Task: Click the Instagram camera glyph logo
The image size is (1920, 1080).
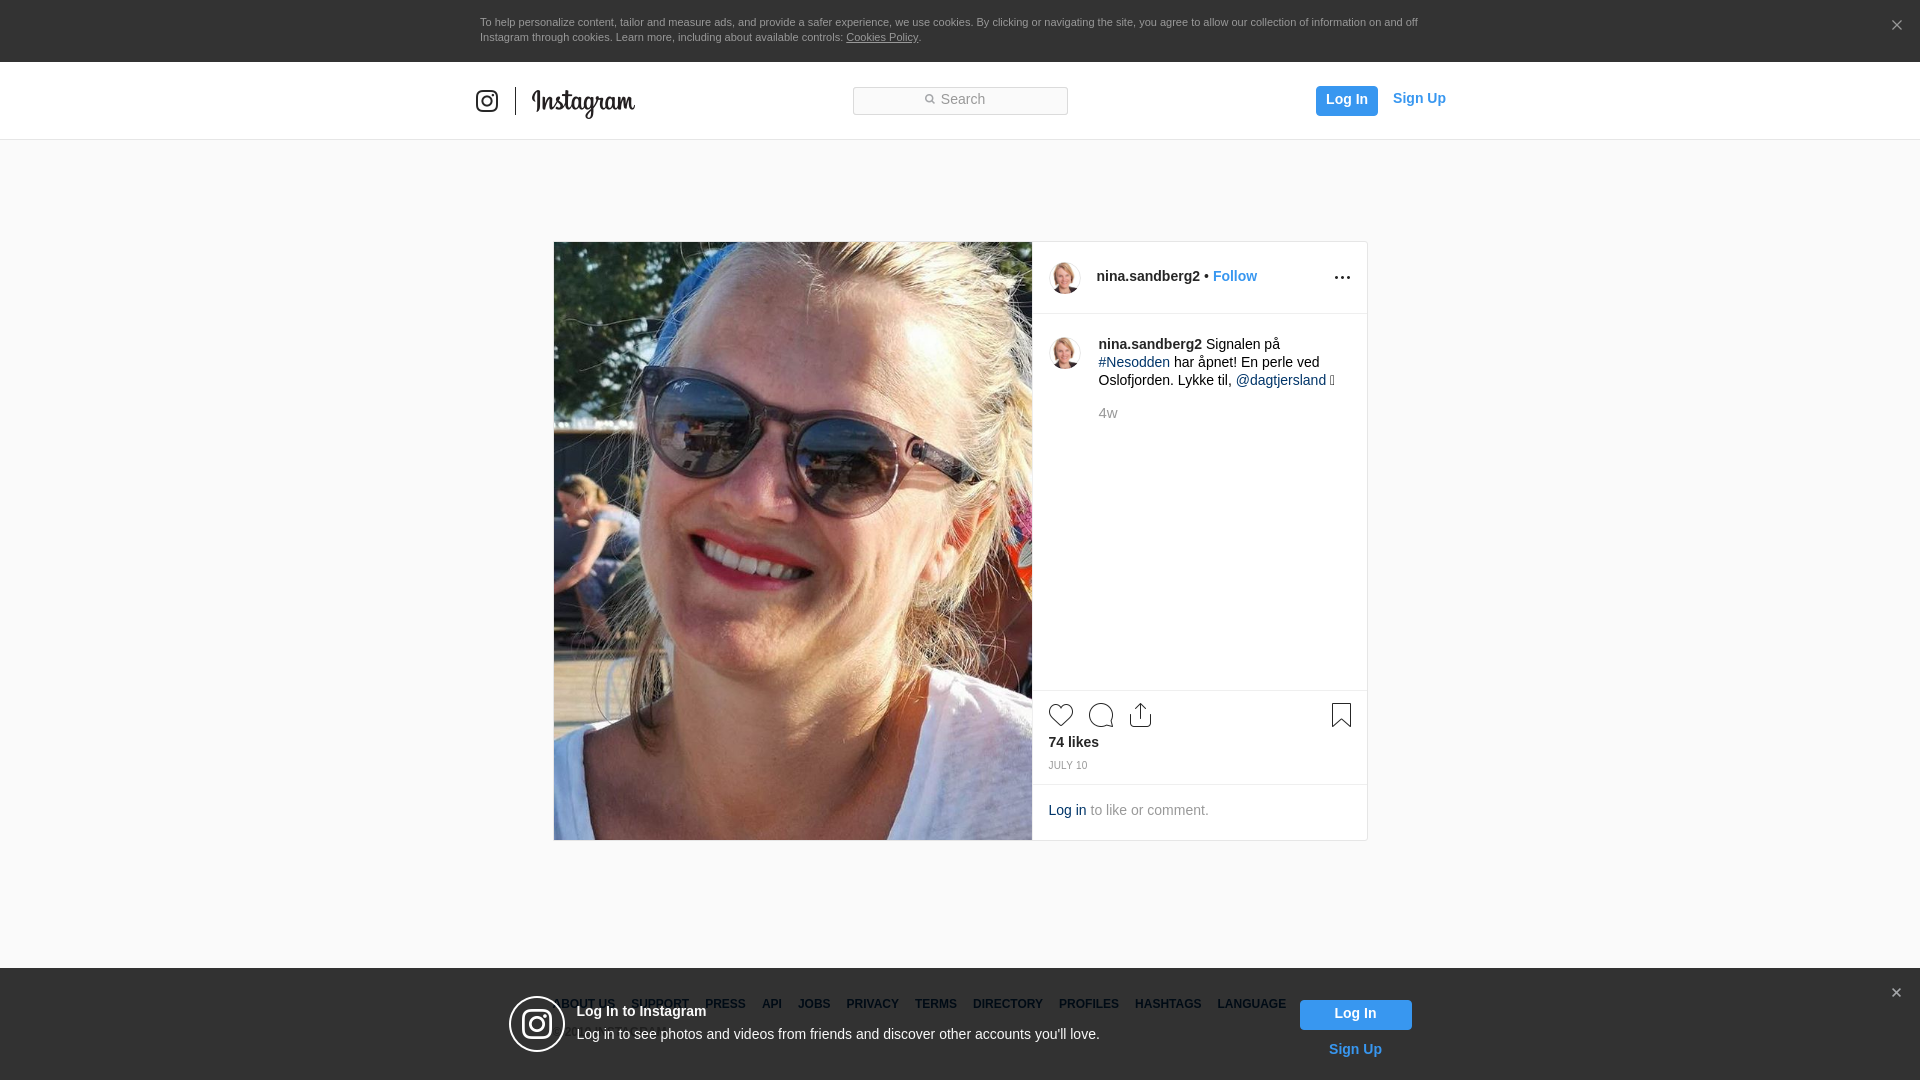Action: [487, 101]
